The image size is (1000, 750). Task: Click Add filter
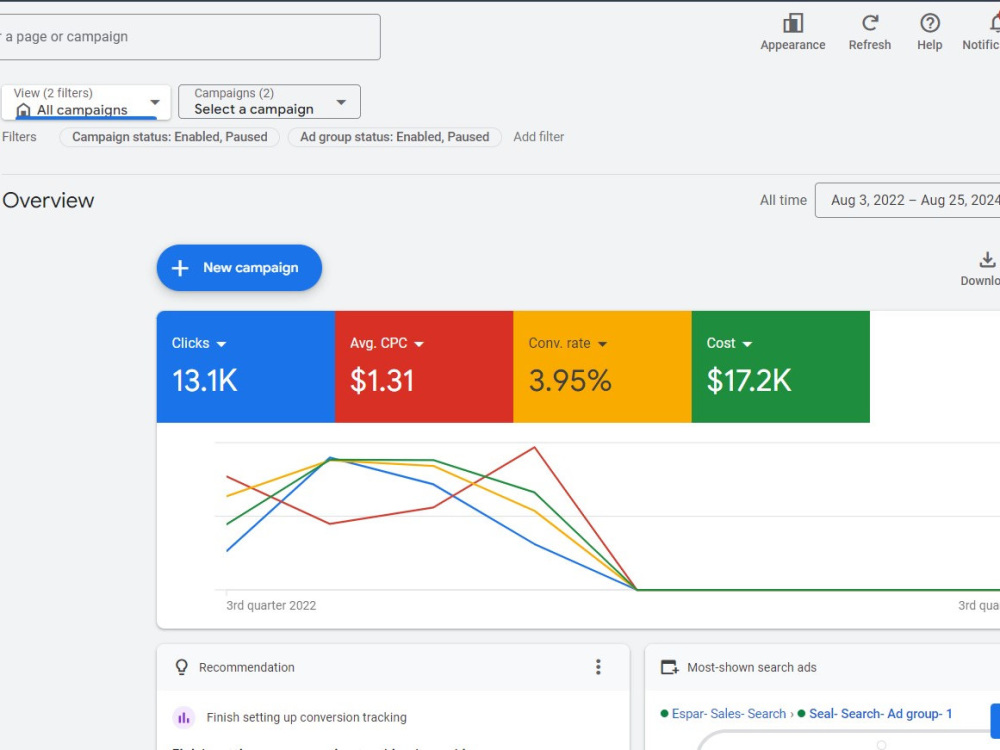[x=538, y=136]
